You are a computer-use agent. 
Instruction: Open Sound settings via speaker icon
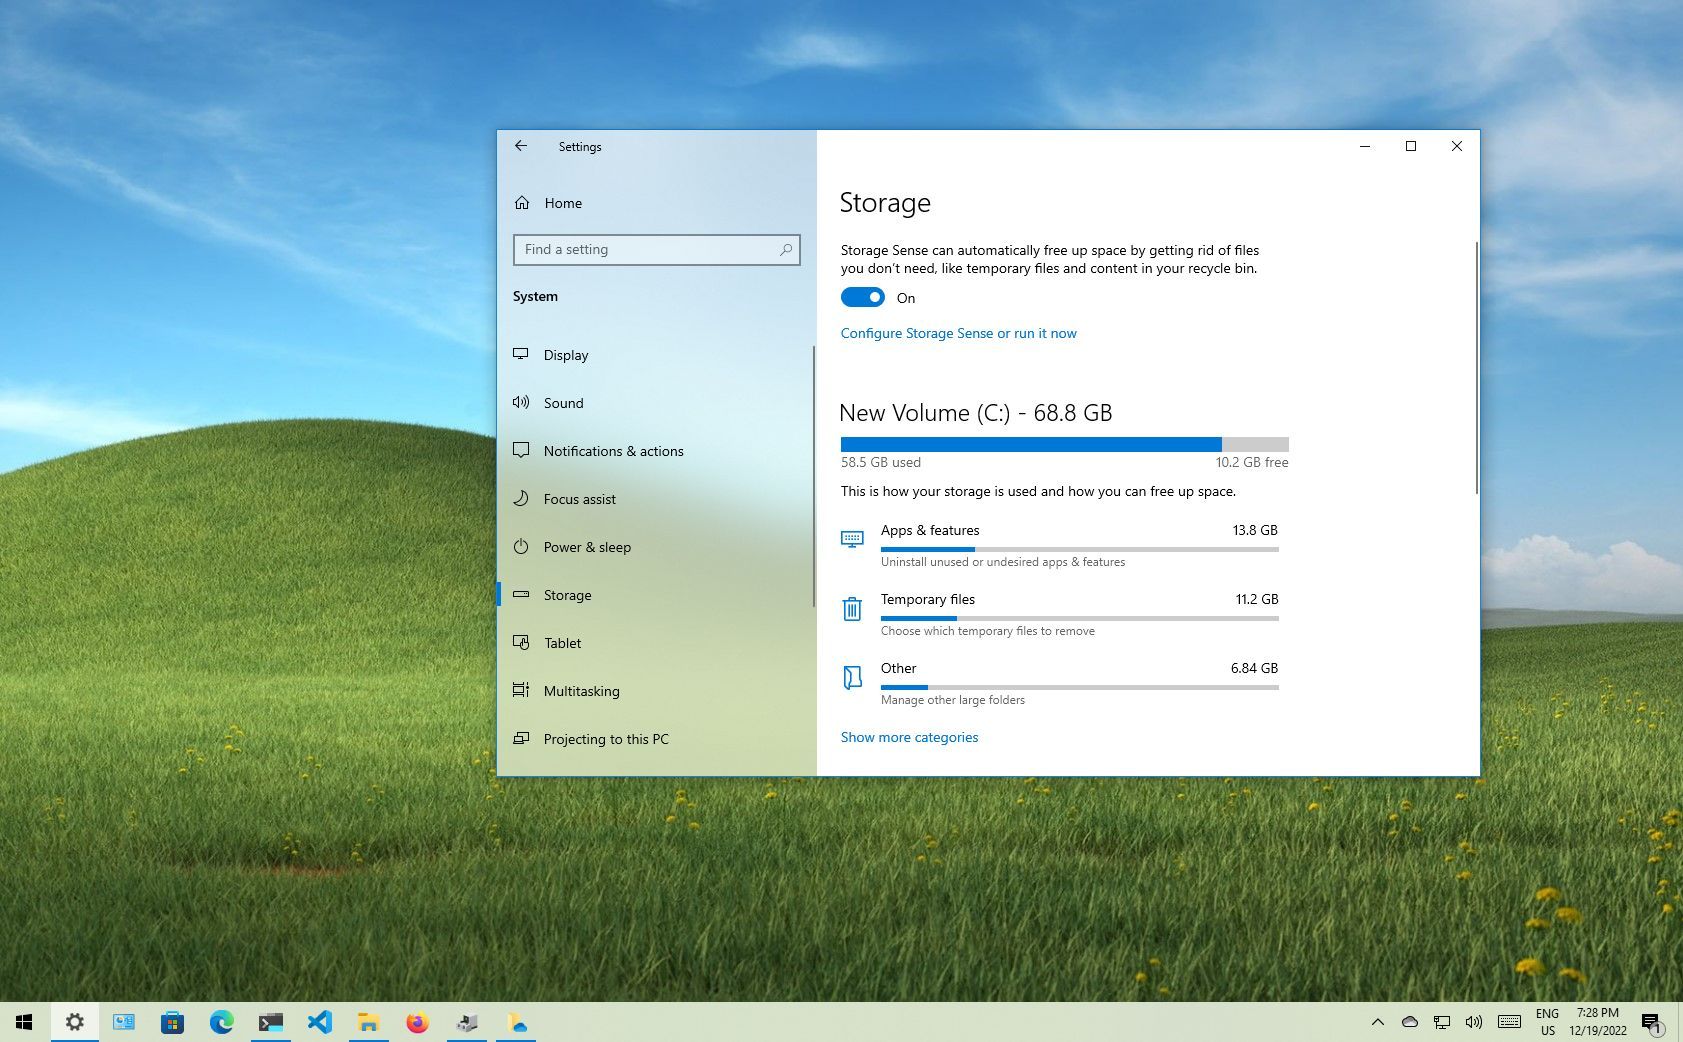521,402
